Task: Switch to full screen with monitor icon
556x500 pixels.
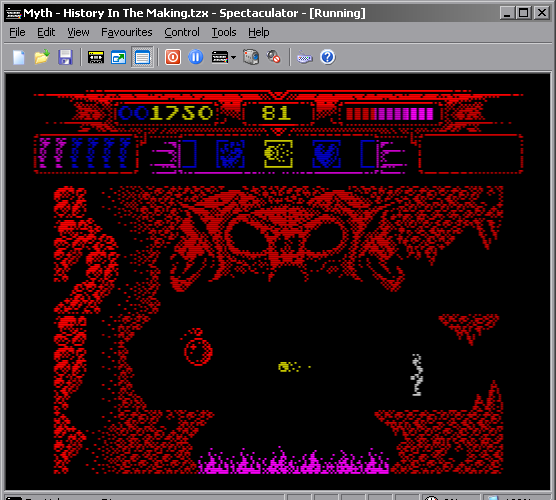Action: point(118,57)
